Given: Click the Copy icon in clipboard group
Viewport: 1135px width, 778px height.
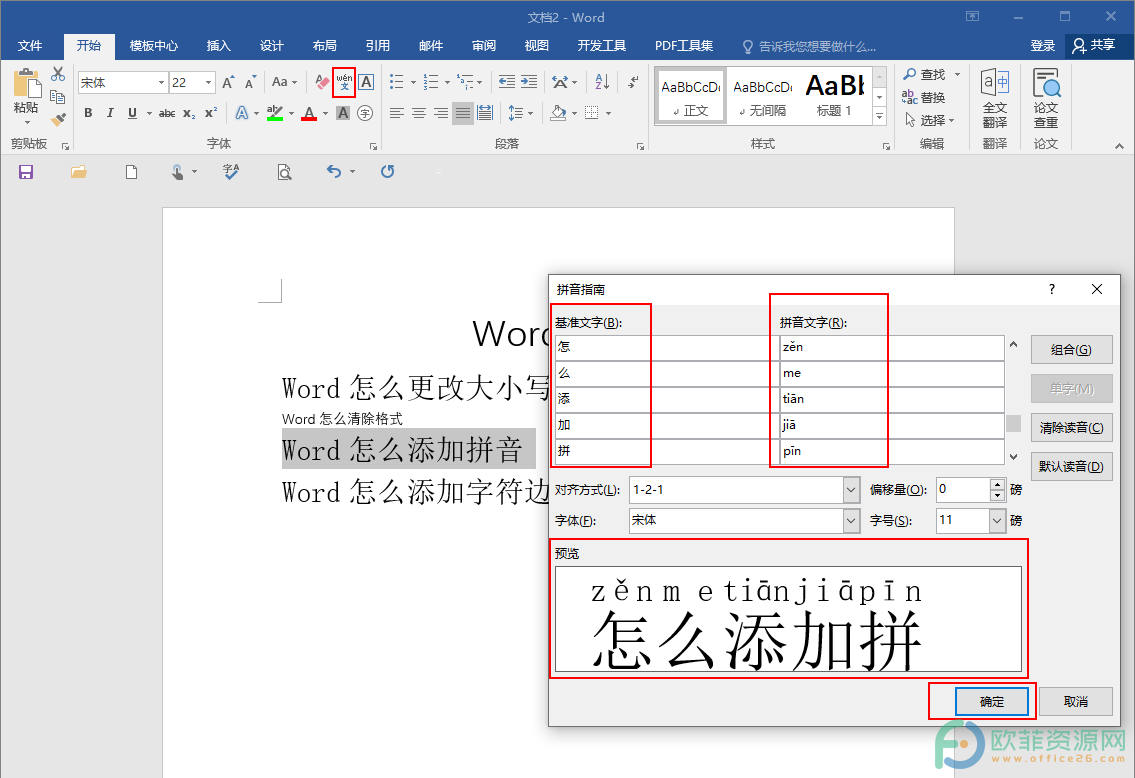Looking at the screenshot, I should [58, 96].
